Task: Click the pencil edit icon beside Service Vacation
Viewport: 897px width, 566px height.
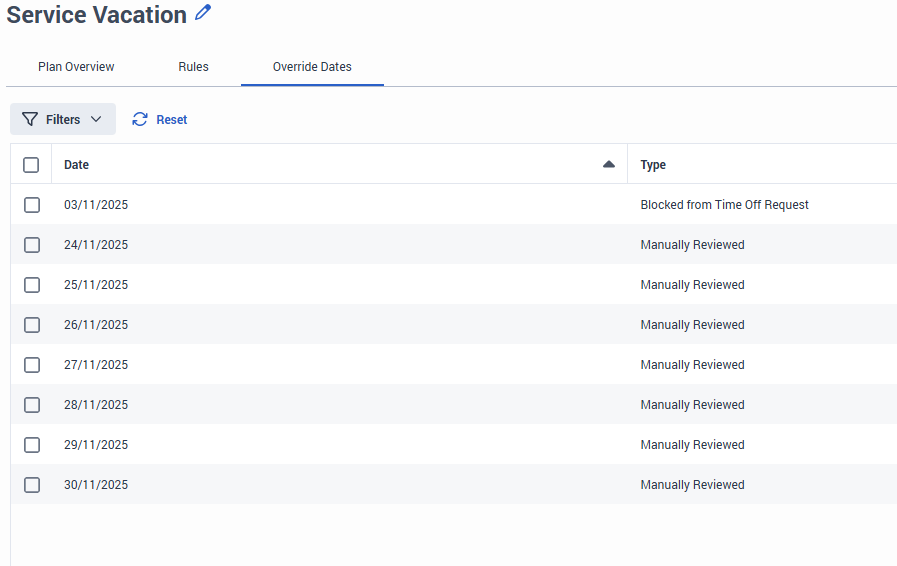Action: coord(204,13)
